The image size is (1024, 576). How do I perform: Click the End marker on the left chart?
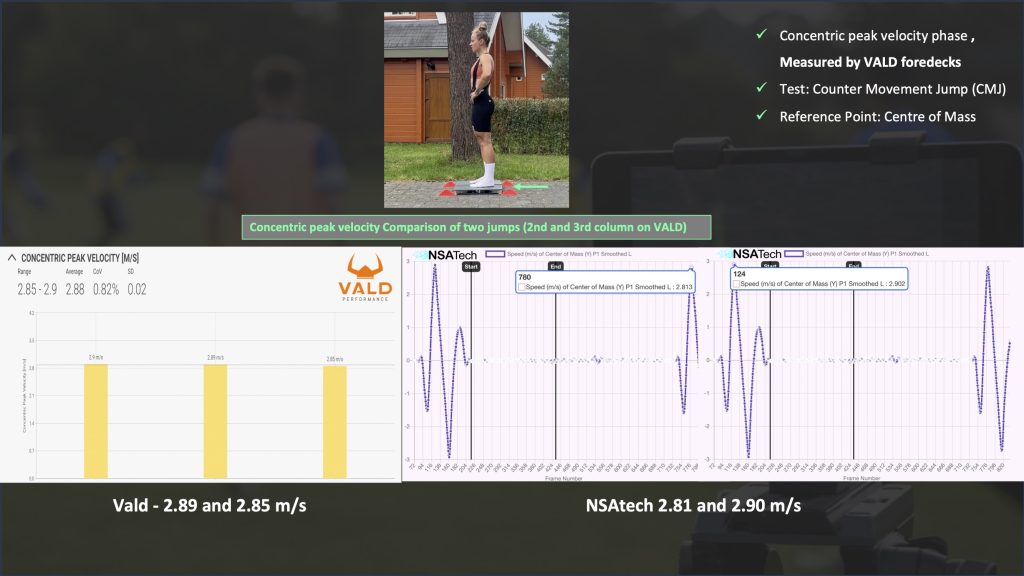(x=555, y=267)
